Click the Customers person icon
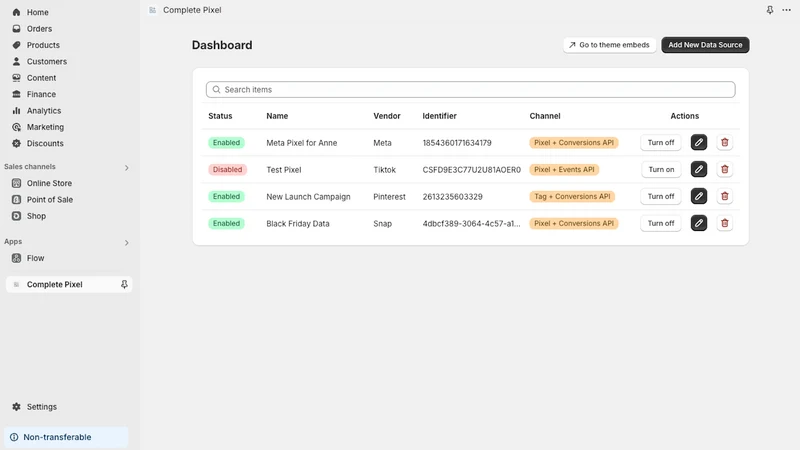Viewport: 800px width, 450px height. coord(16,61)
